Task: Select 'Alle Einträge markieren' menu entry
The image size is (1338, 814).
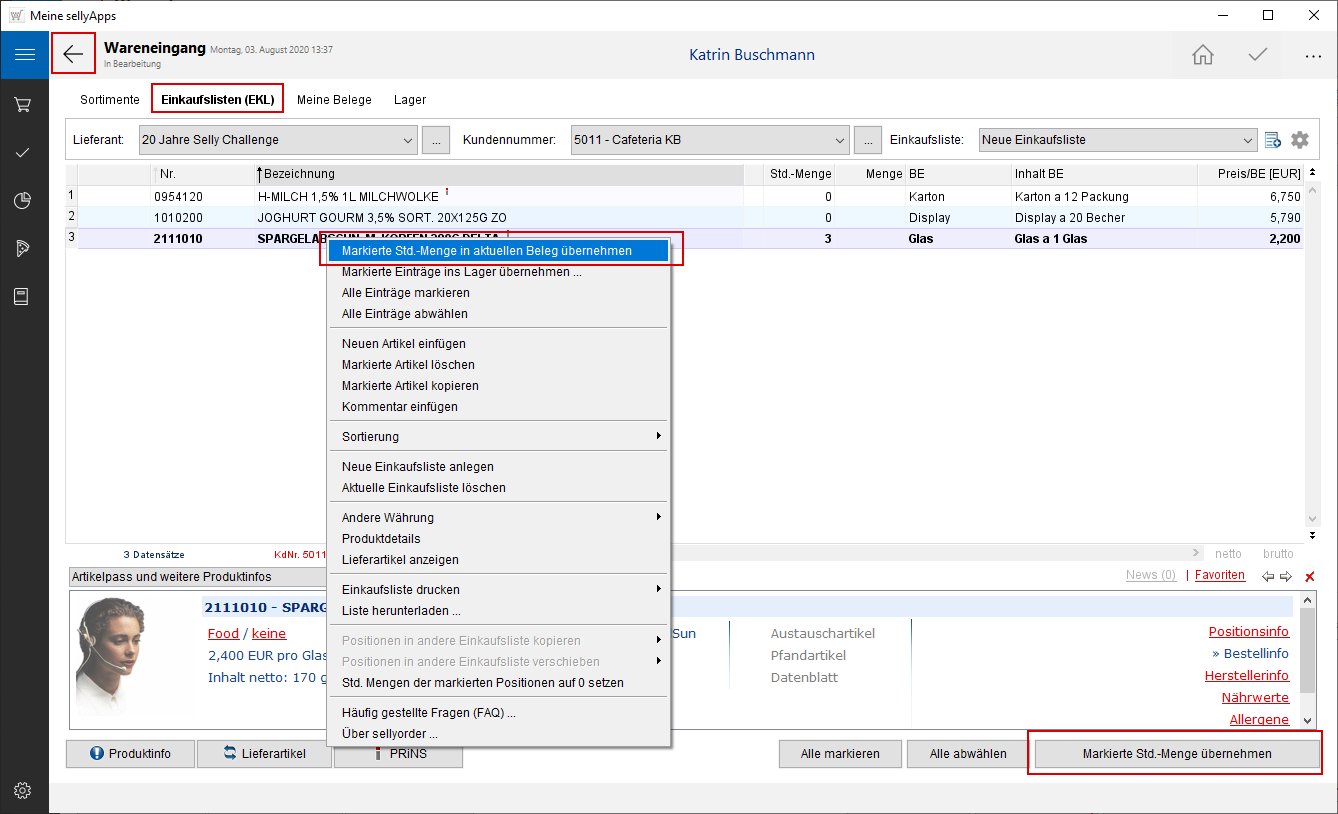Action: 405,293
